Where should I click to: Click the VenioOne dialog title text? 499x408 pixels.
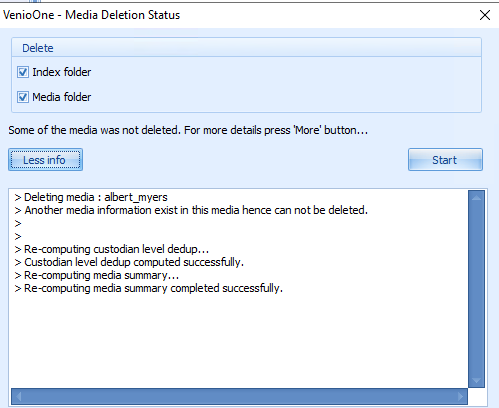(92, 15)
